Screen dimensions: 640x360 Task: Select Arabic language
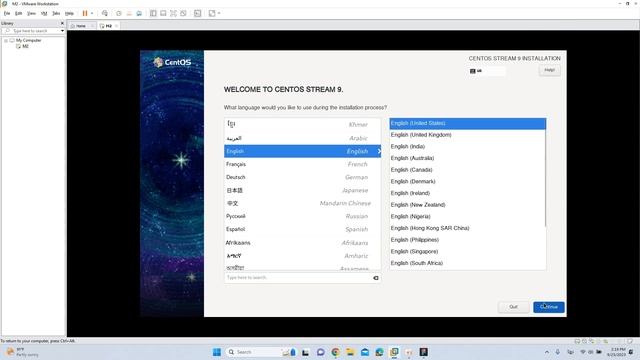click(x=302, y=138)
